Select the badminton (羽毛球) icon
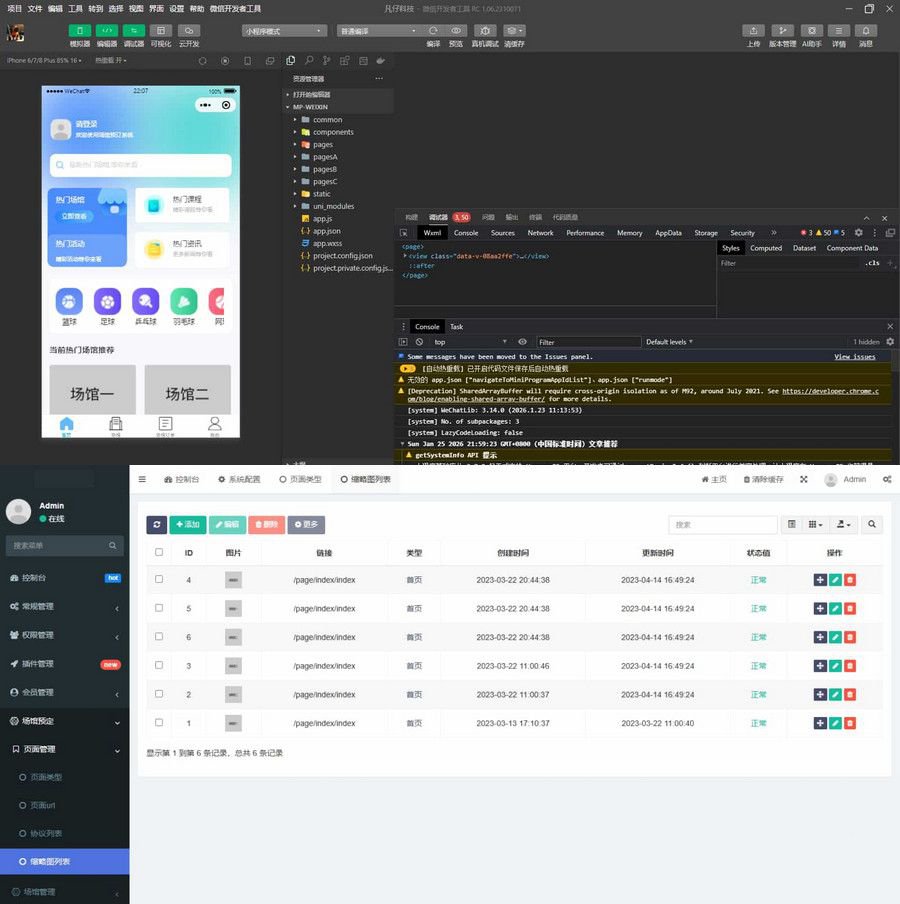Image resolution: width=900 pixels, height=904 pixels. coord(183,301)
